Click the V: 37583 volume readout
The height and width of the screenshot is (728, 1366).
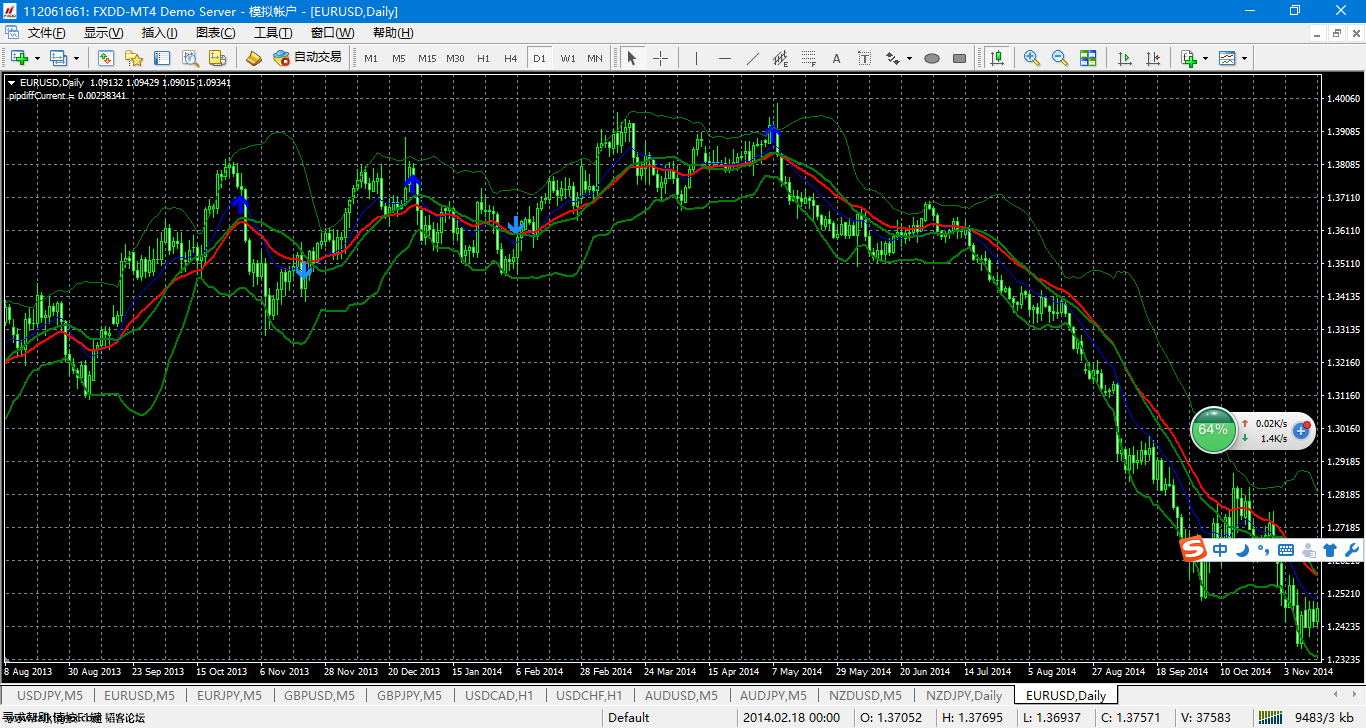(1206, 718)
